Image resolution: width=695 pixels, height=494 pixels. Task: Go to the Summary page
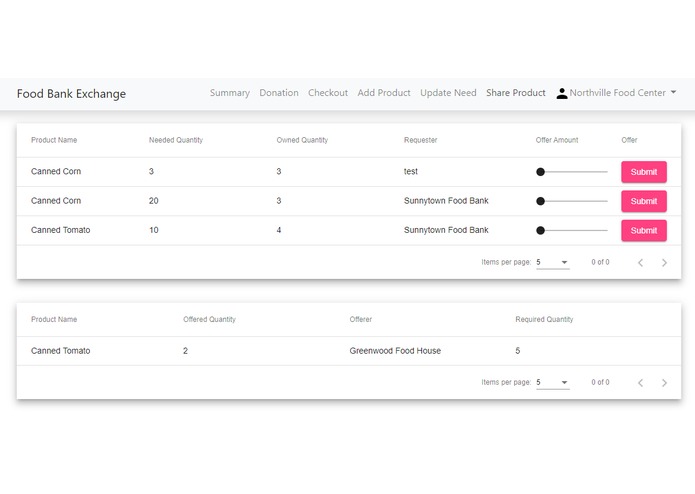tap(230, 93)
